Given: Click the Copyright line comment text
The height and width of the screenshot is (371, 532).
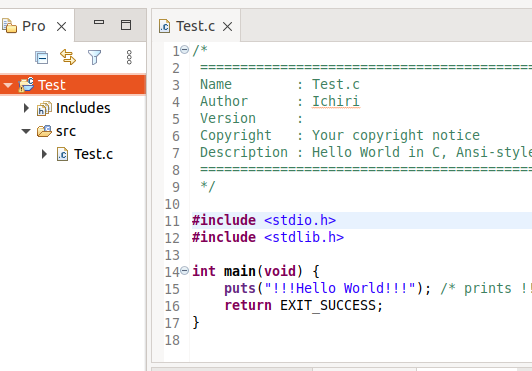Looking at the screenshot, I should 340,135.
